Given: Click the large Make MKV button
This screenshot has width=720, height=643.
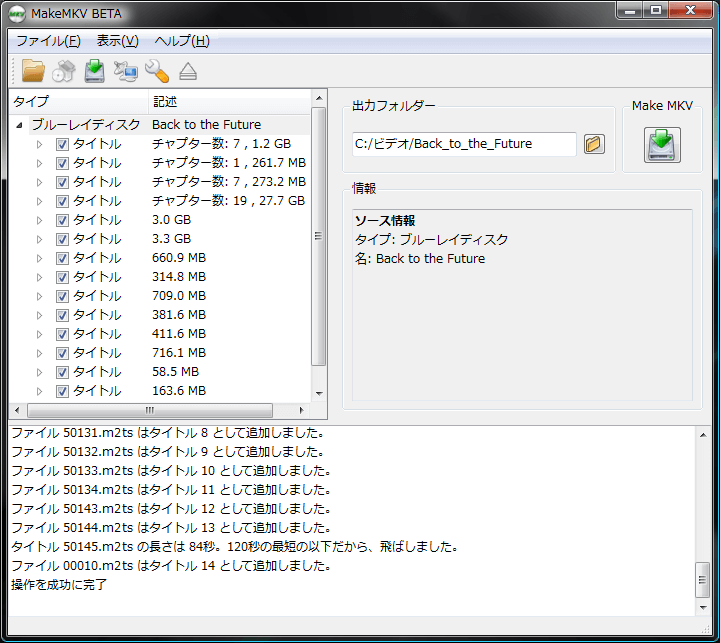Looking at the screenshot, I should (662, 145).
